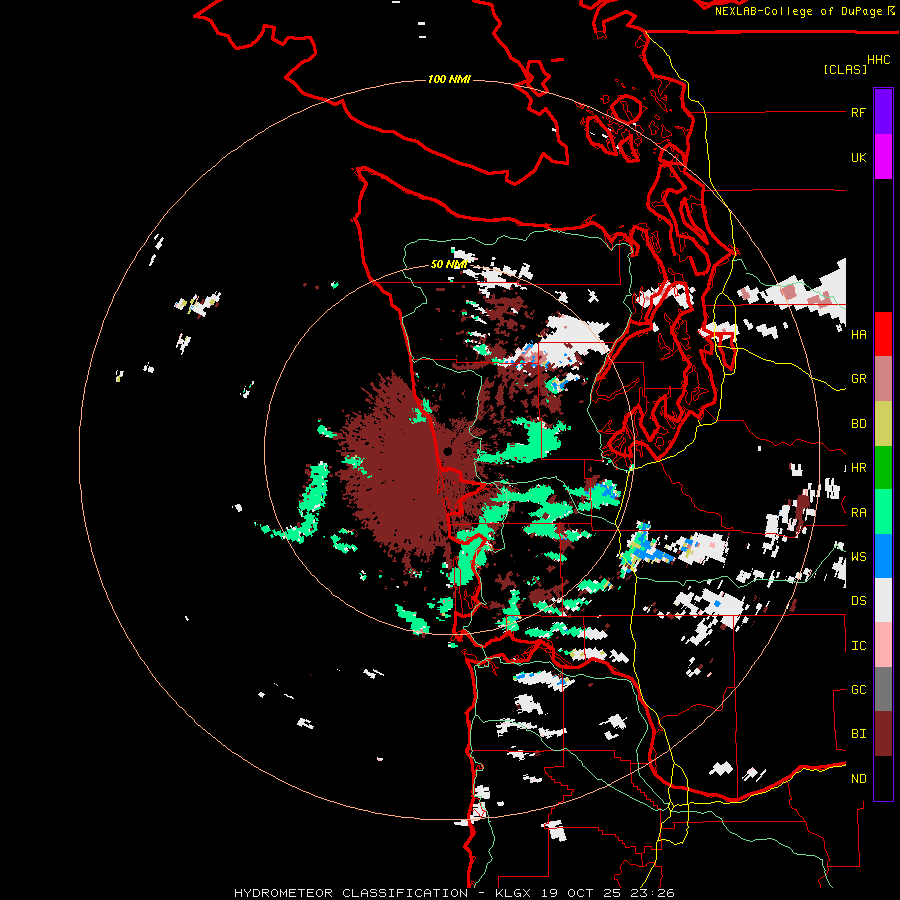Click the GR legend label

[x=858, y=379]
